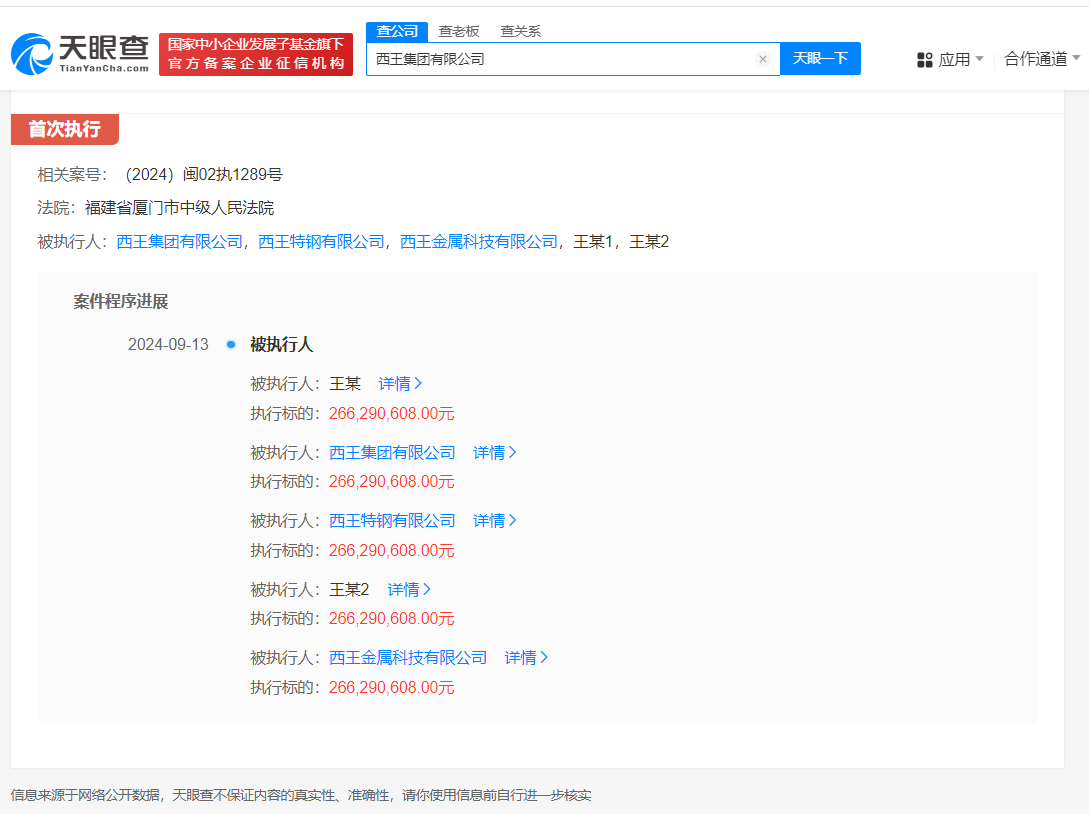Click the blue timeline dot beside 被执行人
The width and height of the screenshot is (1089, 814).
[x=231, y=344]
